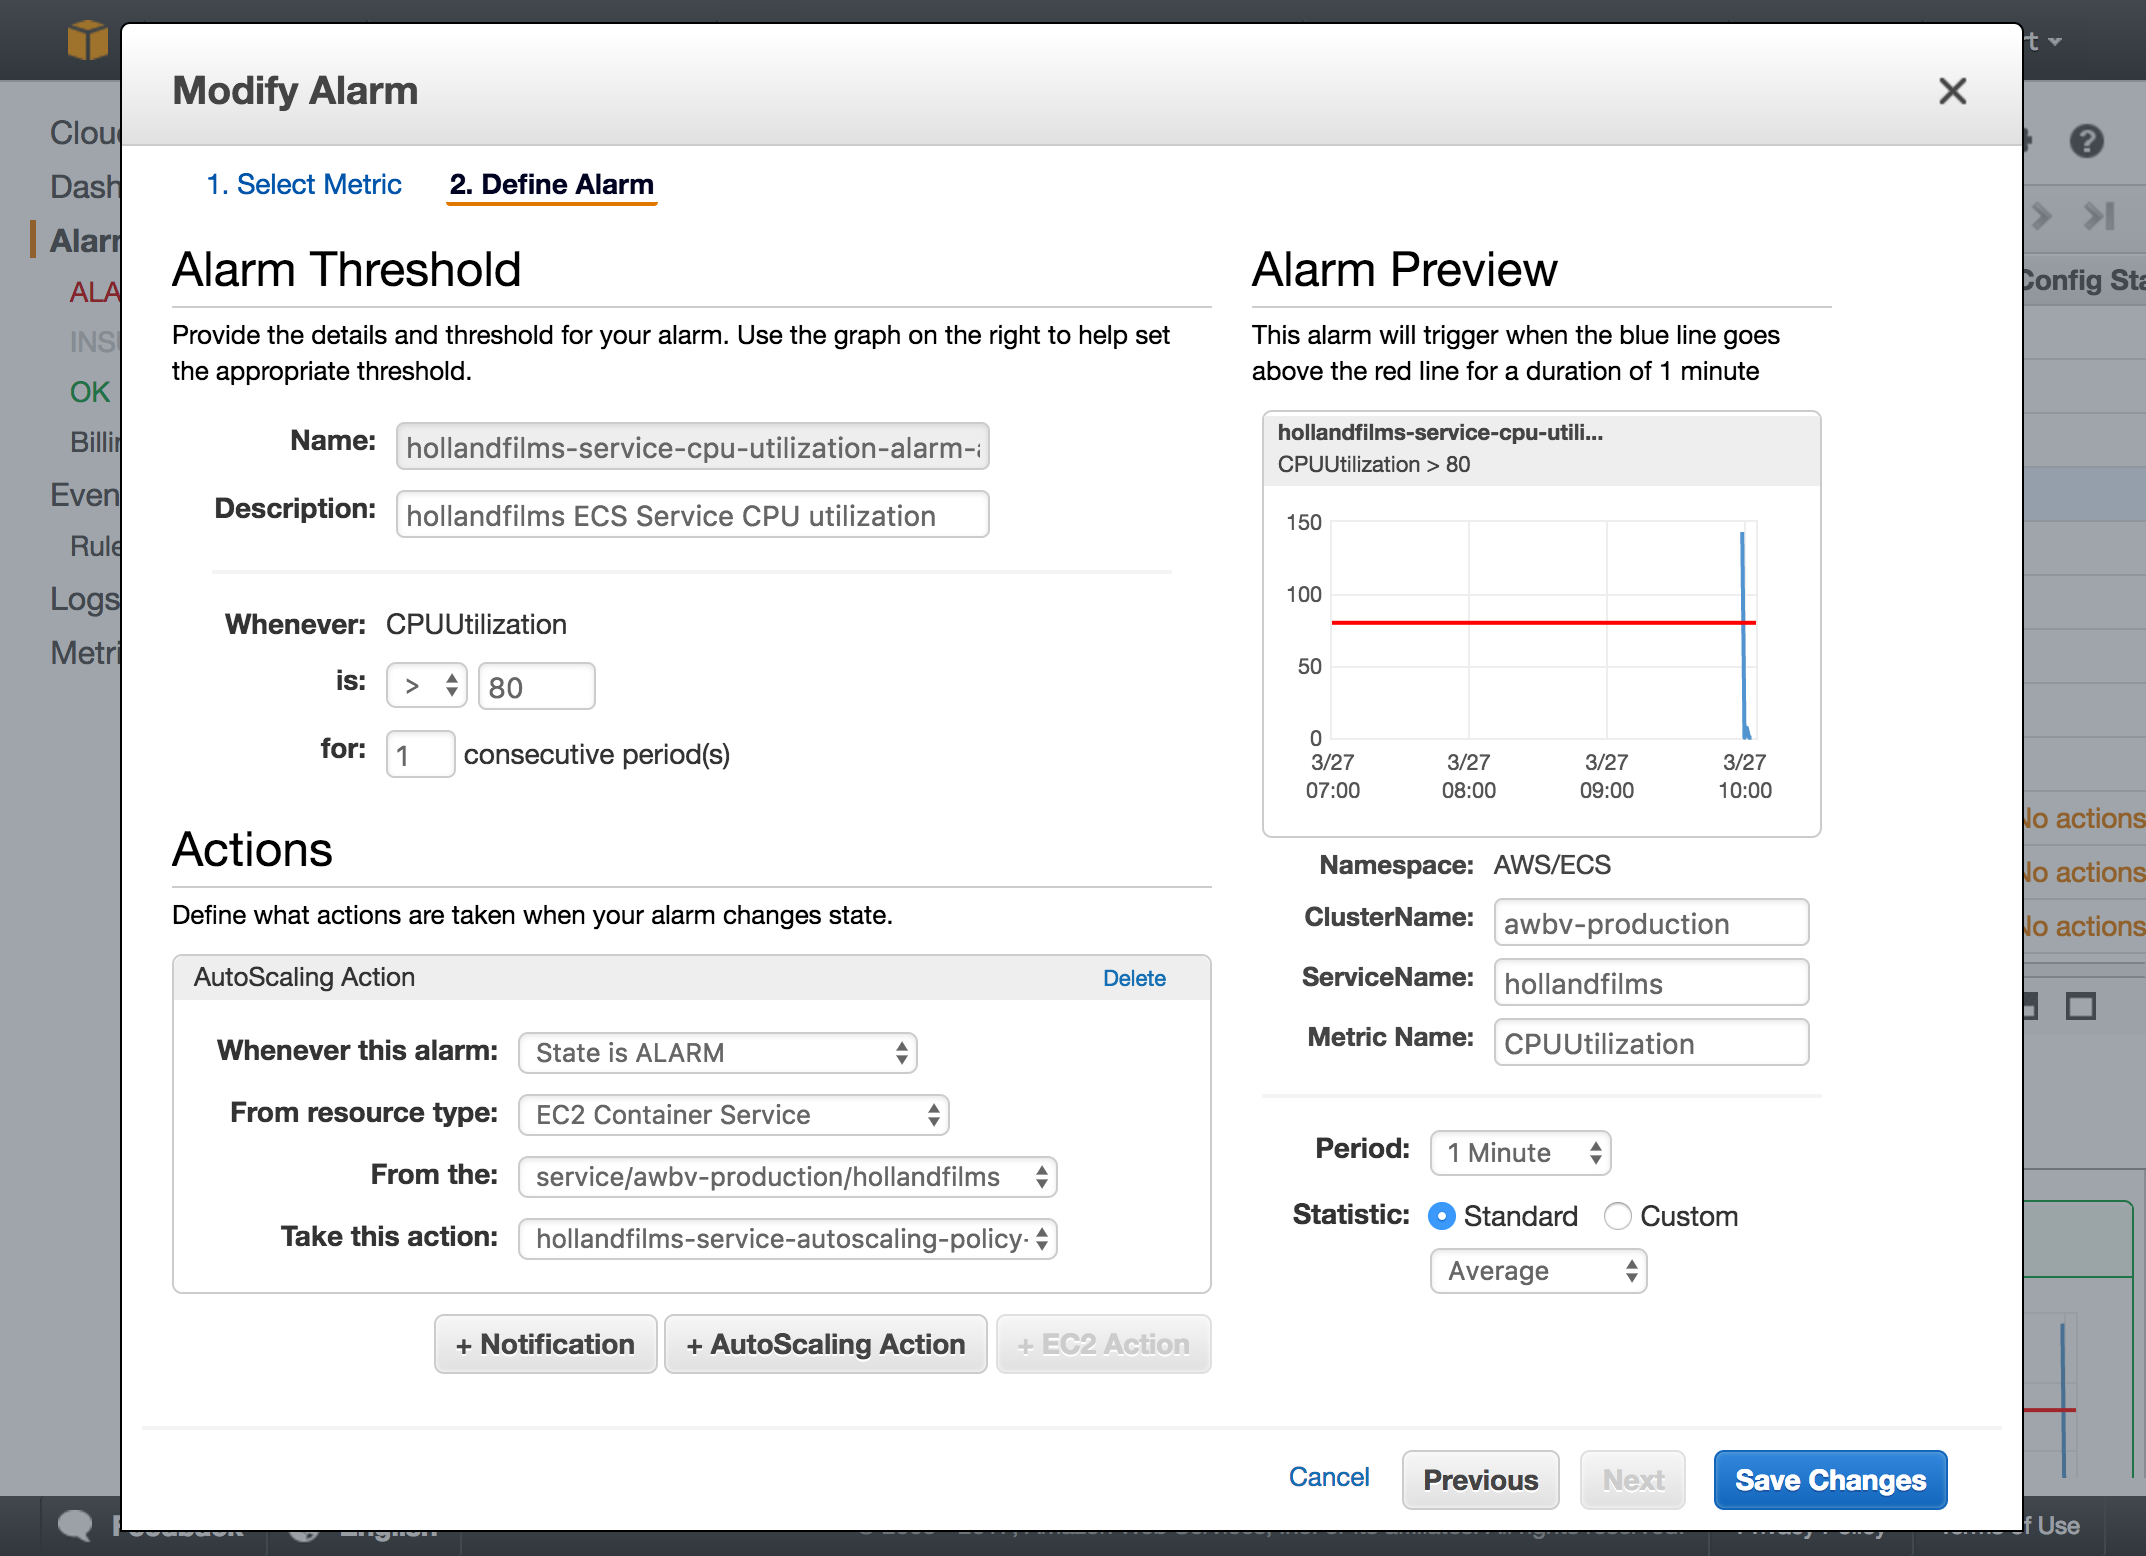Delete the AutoScaling Action
This screenshot has height=1556, width=2146.
coord(1134,978)
